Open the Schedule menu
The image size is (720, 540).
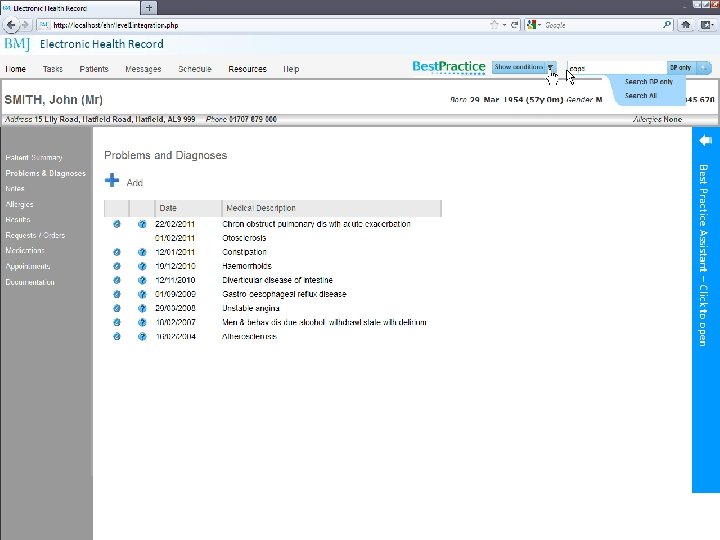pos(195,69)
